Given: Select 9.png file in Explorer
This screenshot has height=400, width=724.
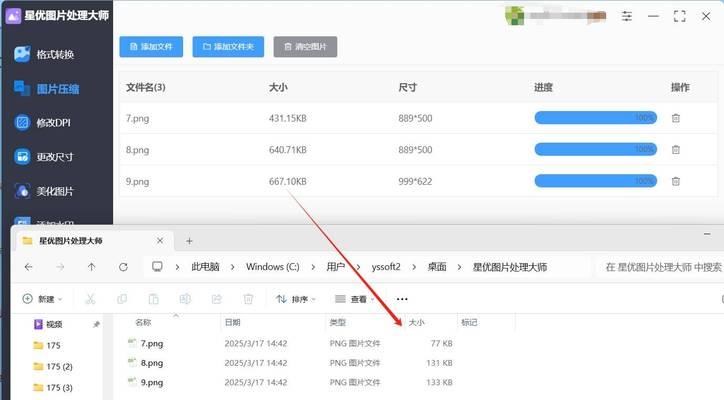Looking at the screenshot, I should [x=152, y=382].
